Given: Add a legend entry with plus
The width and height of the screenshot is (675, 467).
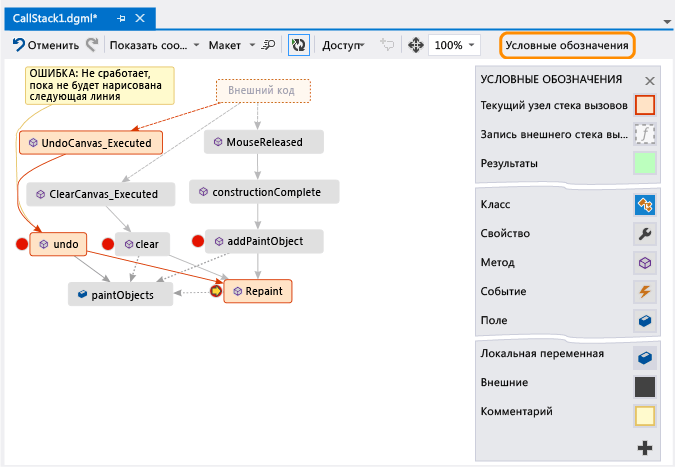Looking at the screenshot, I should coord(644,448).
